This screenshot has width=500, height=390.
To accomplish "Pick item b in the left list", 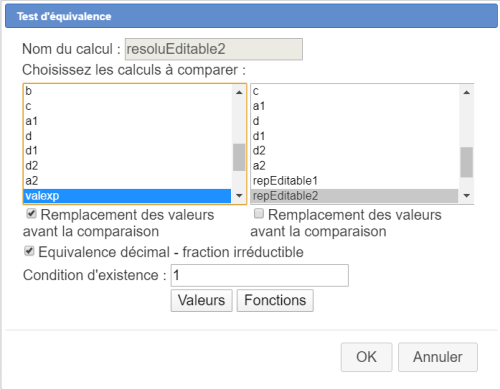I will [x=127, y=91].
